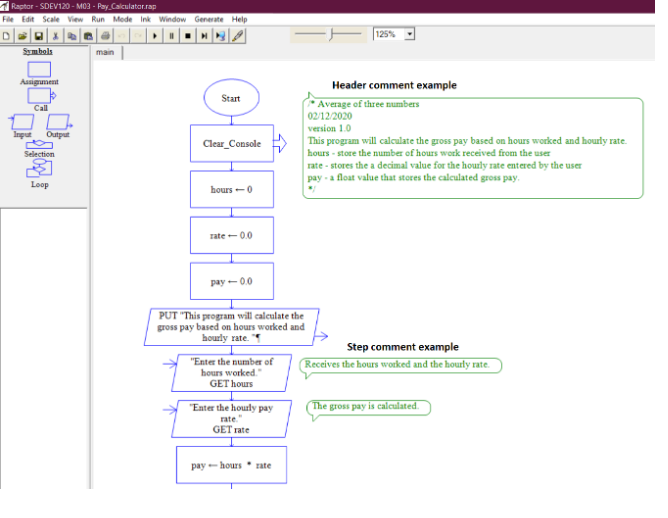This screenshot has width=668, height=518.
Task: Open the 125% zoom dropdown
Action: click(409, 34)
